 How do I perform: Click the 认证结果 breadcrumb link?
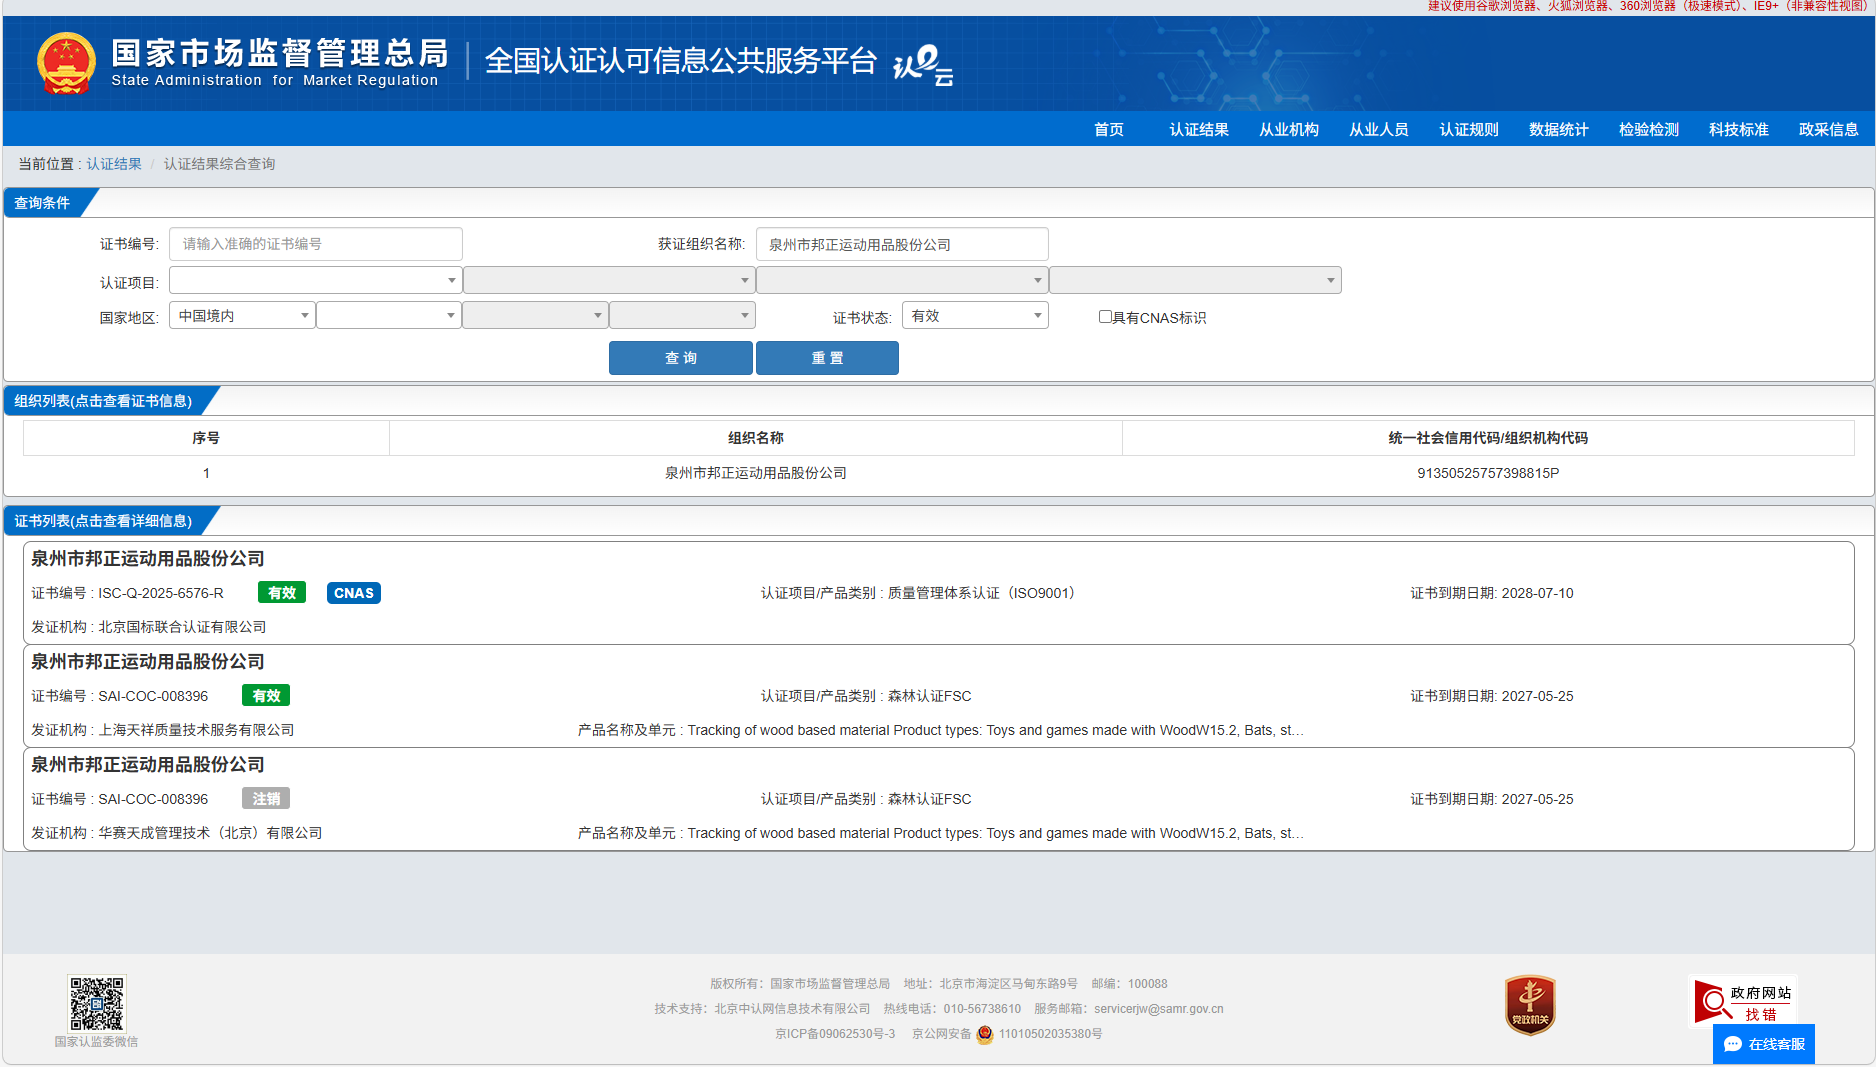(x=114, y=164)
